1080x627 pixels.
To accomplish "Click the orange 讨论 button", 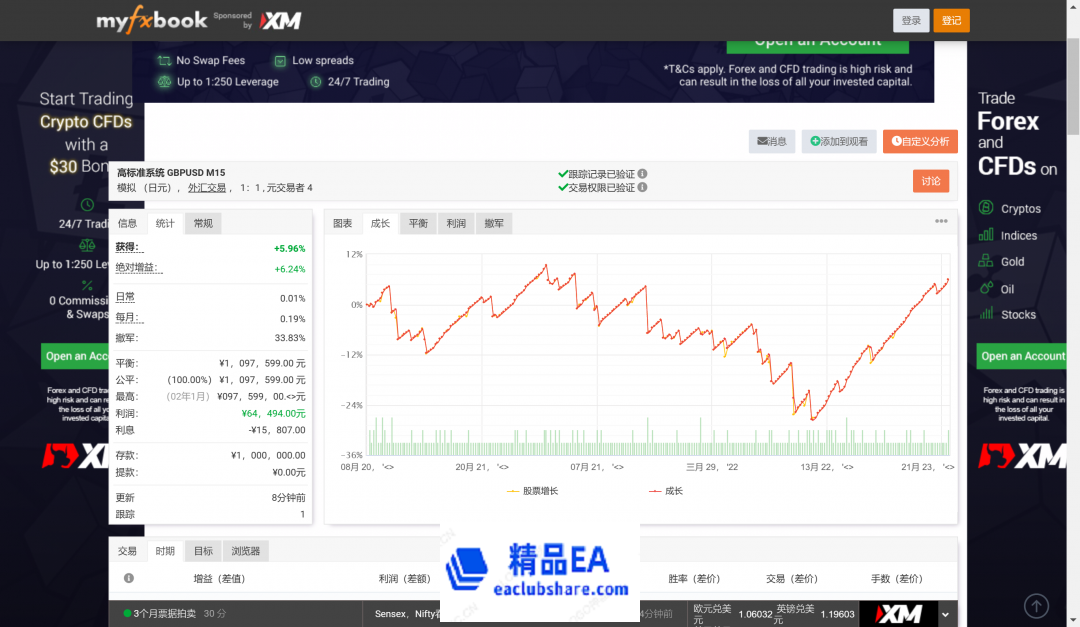I will pyautogui.click(x=931, y=180).
